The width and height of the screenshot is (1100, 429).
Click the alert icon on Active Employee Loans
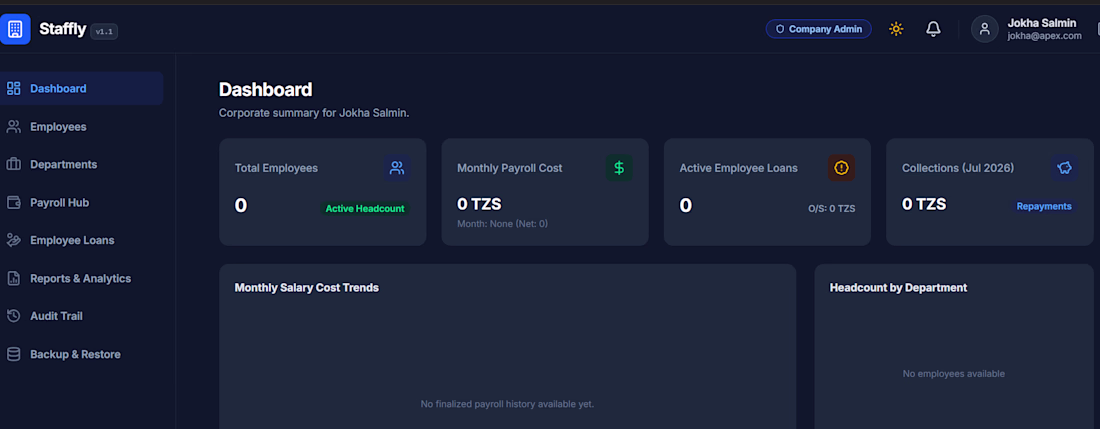[841, 168]
